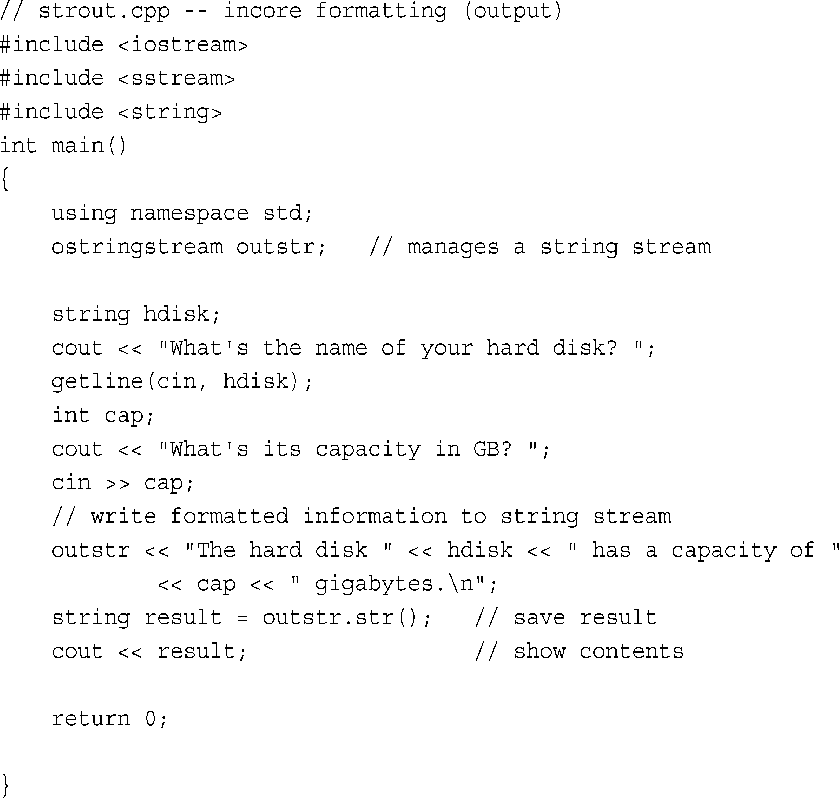The height and width of the screenshot is (798, 839).
Task: Click the manages a string stream comment
Action: point(540,247)
